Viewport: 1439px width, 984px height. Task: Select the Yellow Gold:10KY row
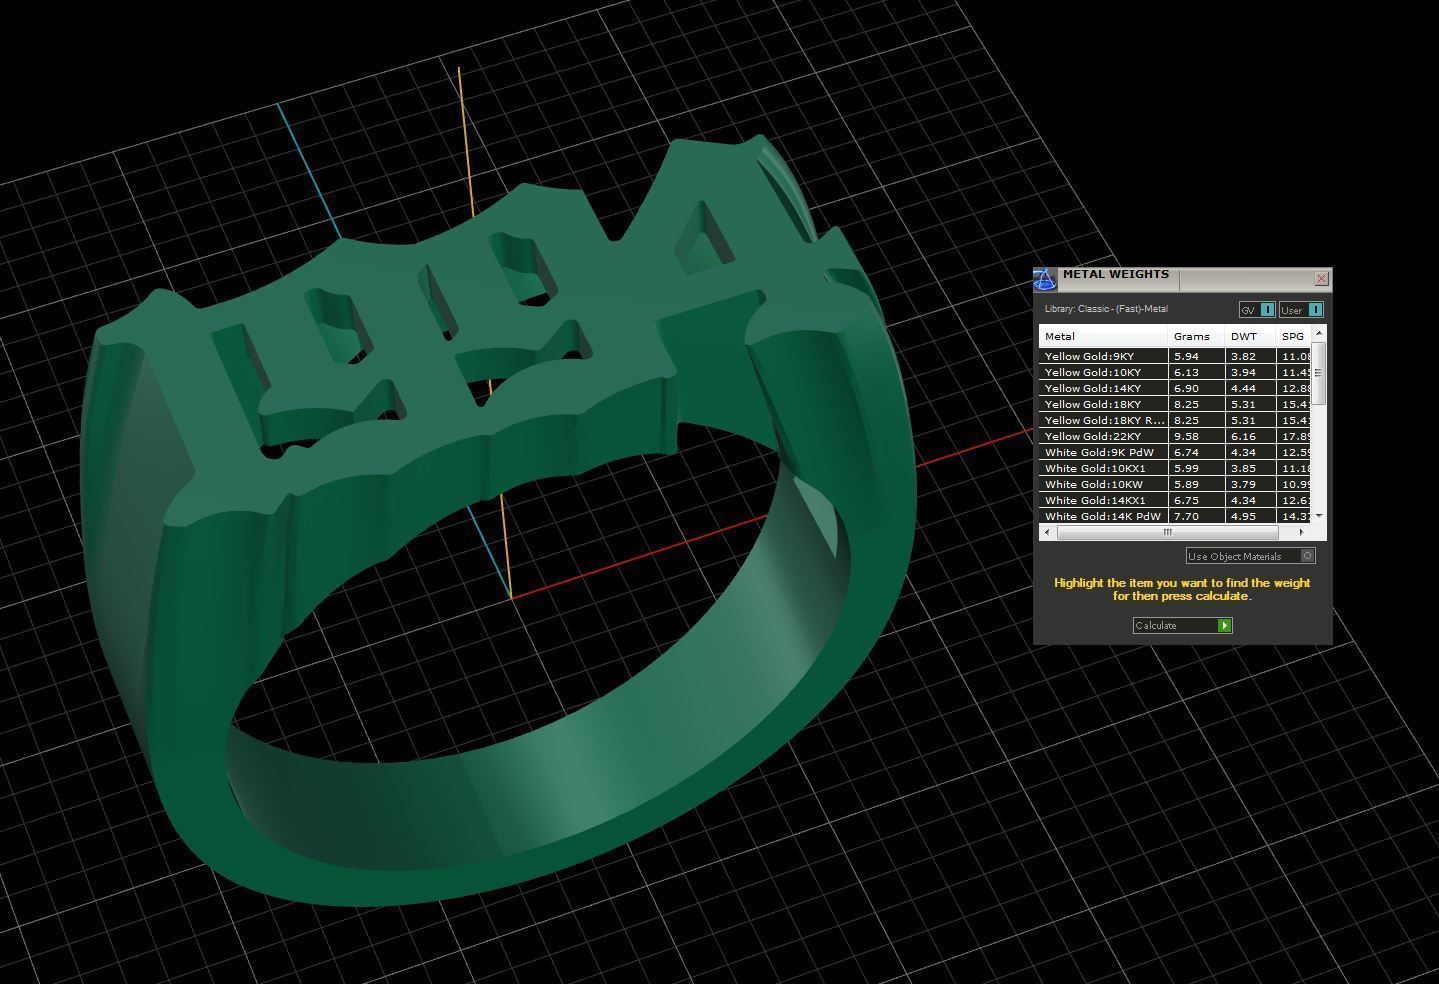point(1175,372)
